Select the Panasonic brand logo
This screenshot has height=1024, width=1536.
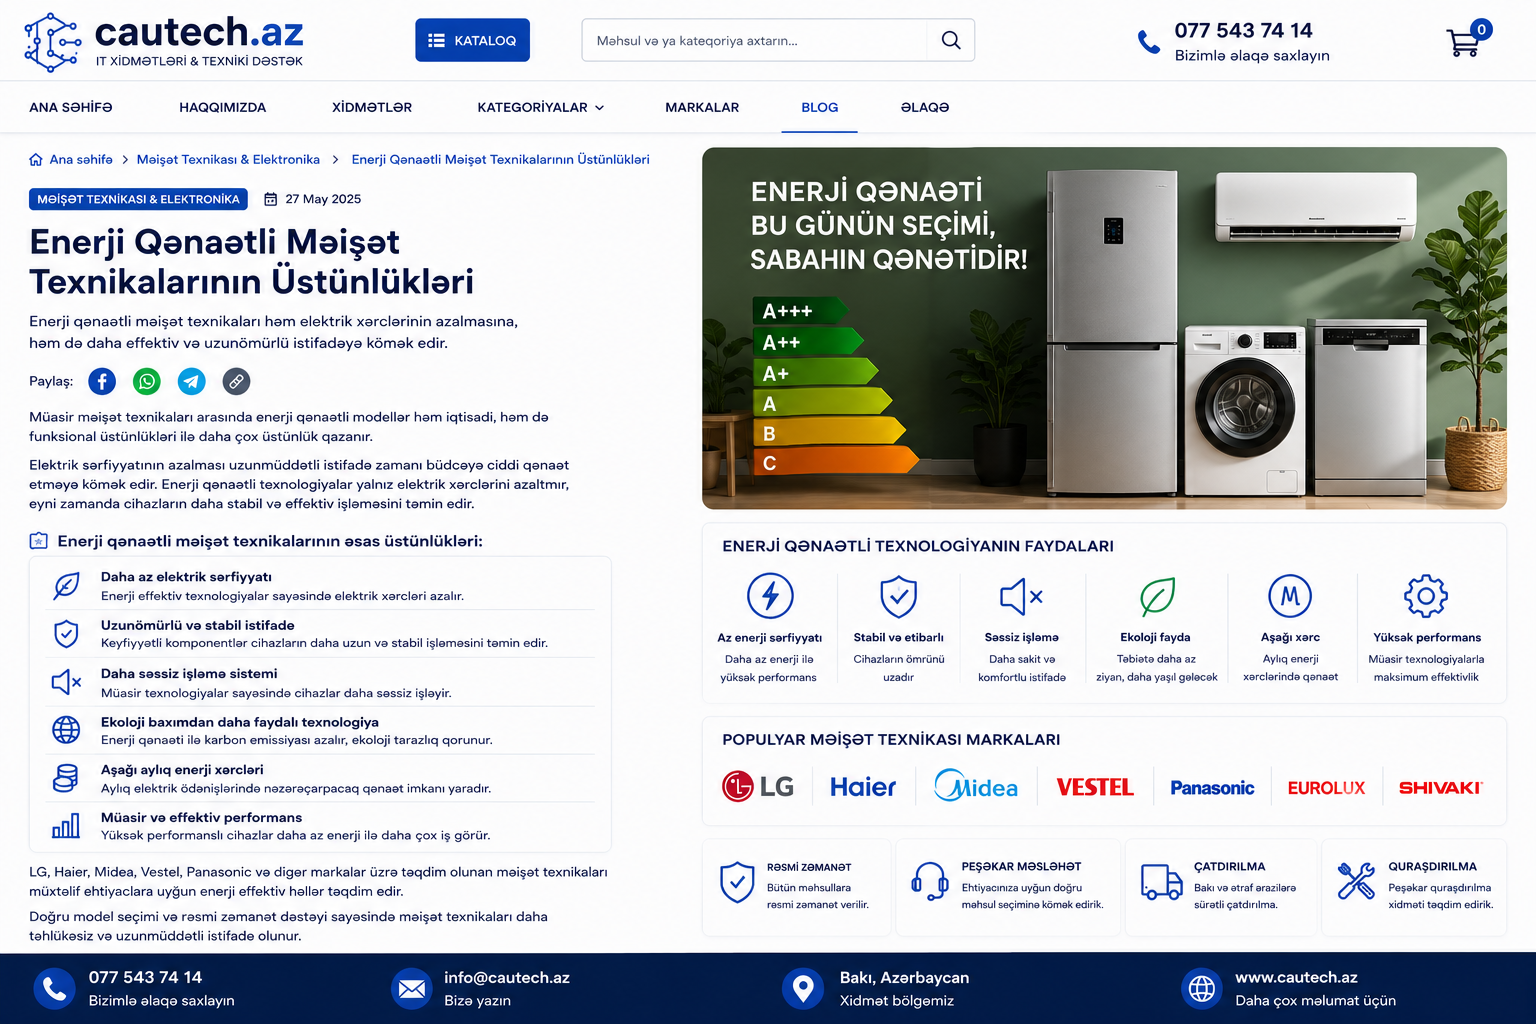tap(1212, 788)
